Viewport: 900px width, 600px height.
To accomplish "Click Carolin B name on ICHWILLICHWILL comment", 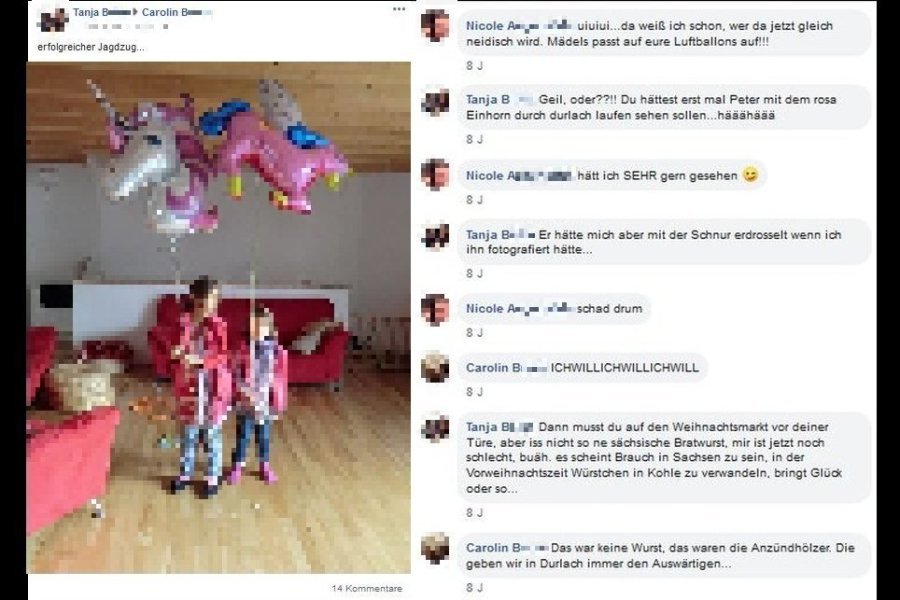I will (x=506, y=367).
